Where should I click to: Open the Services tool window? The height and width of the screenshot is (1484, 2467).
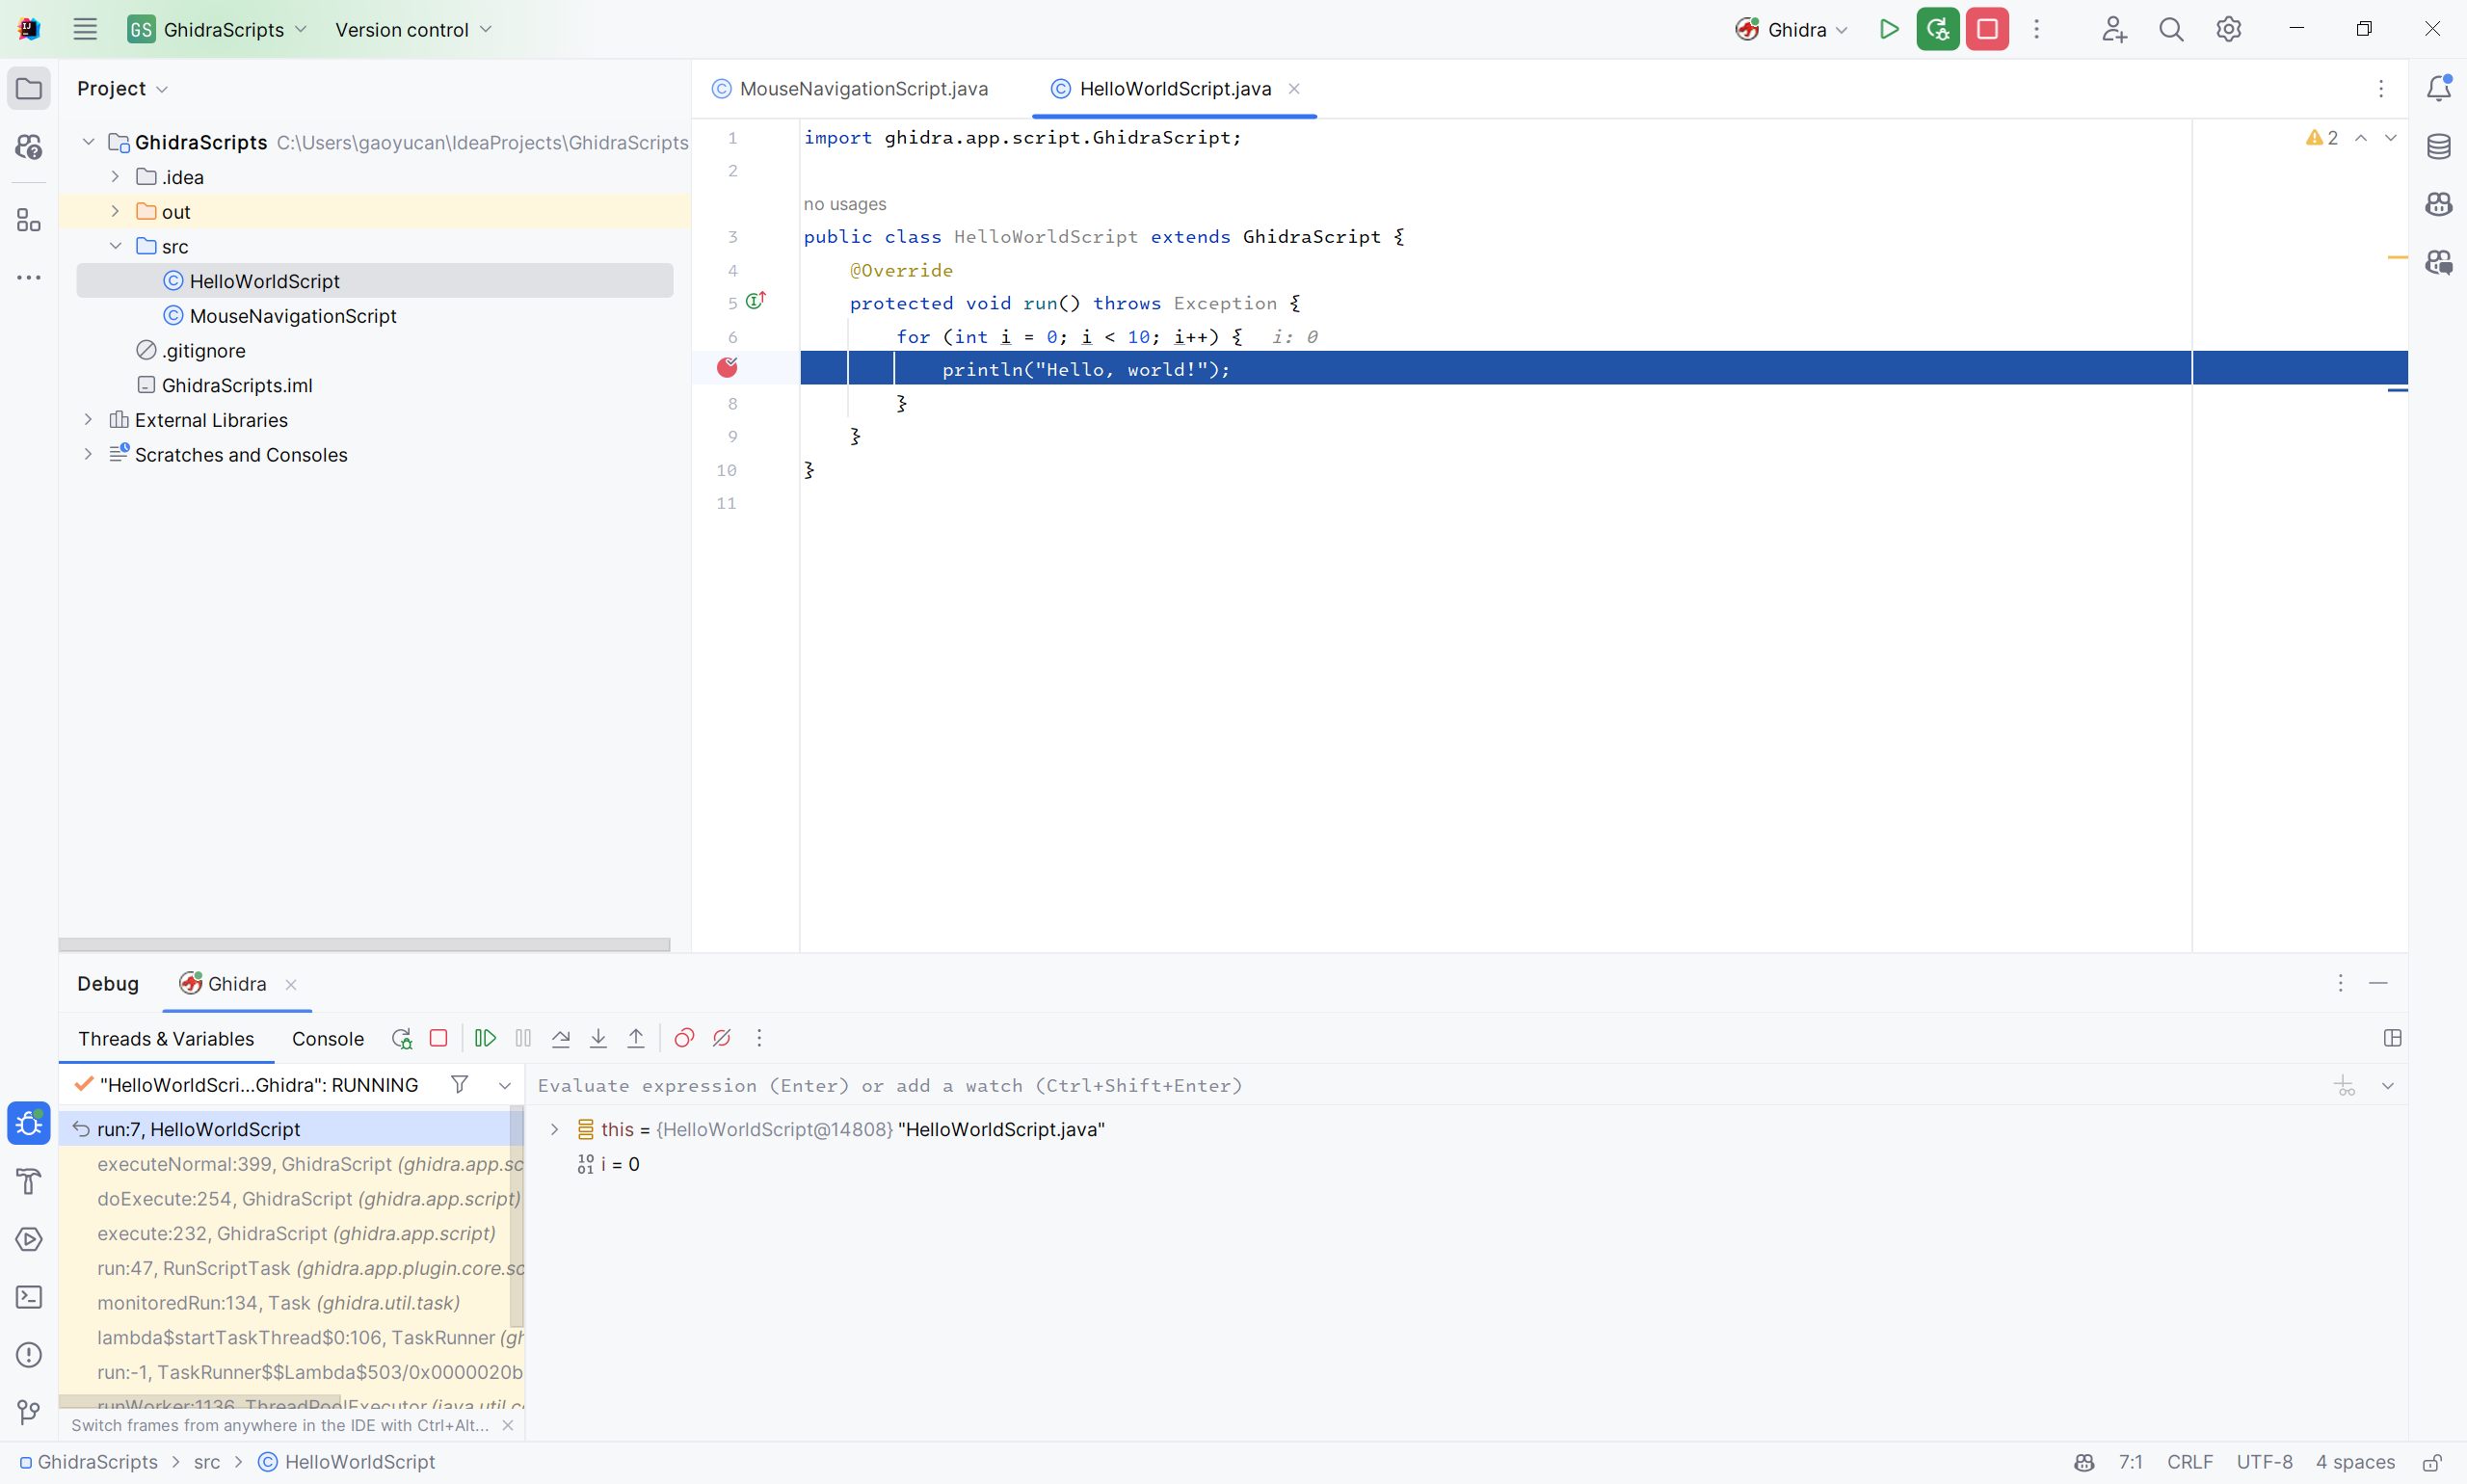(29, 1239)
